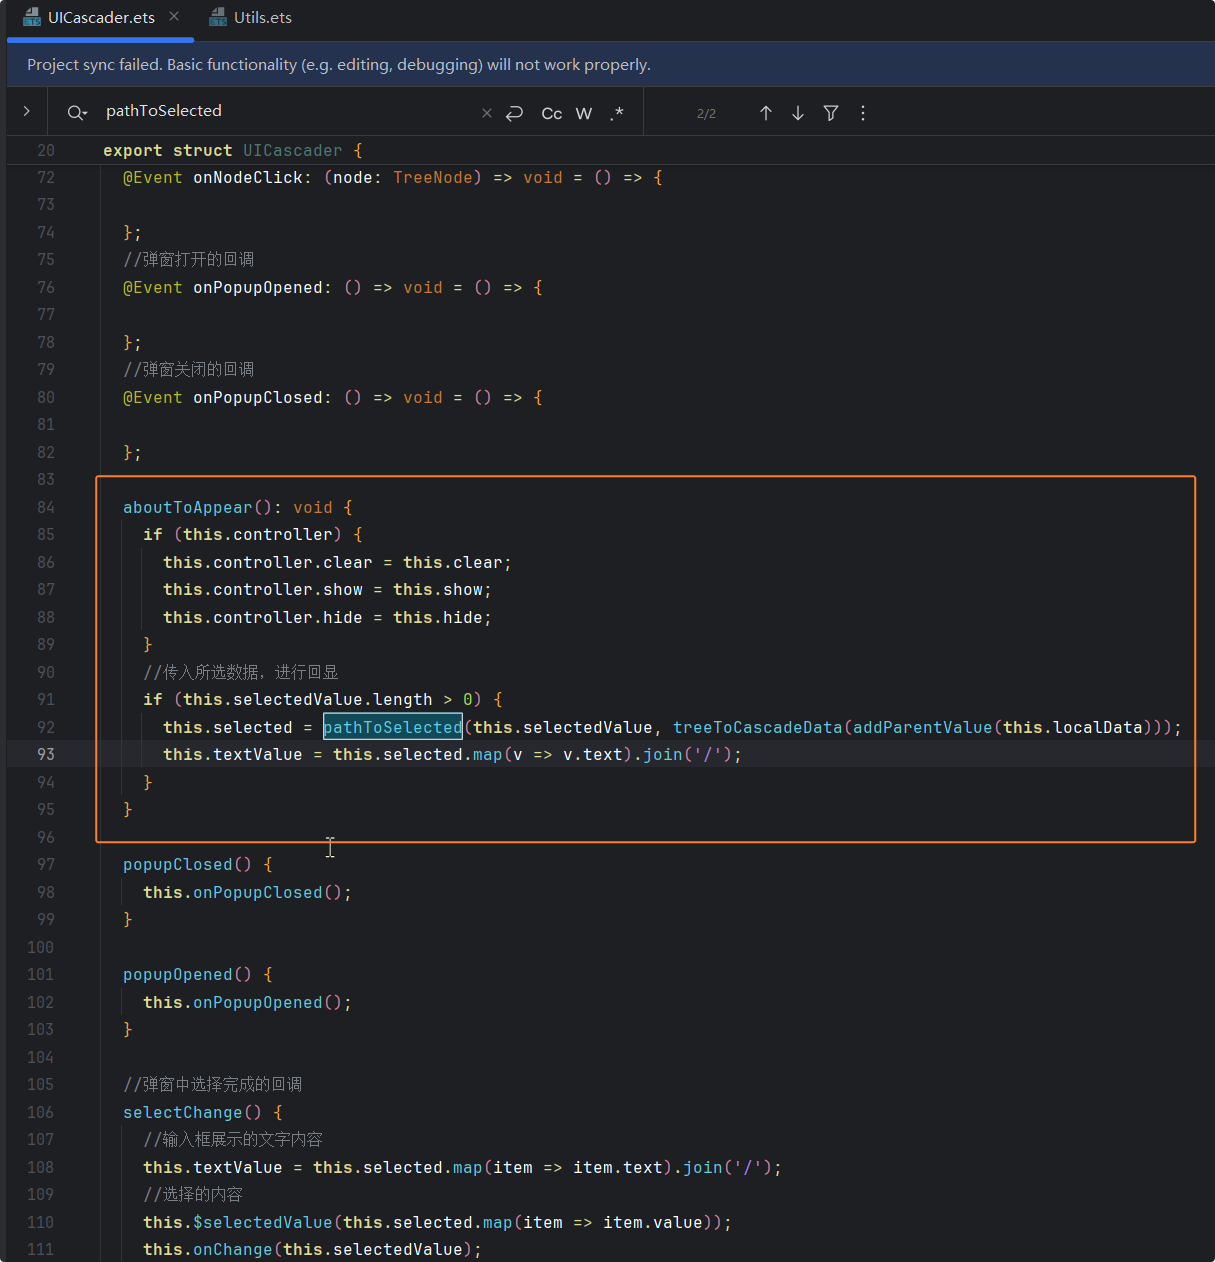
Task: Switch to the Utils.ets tab
Action: pos(262,18)
